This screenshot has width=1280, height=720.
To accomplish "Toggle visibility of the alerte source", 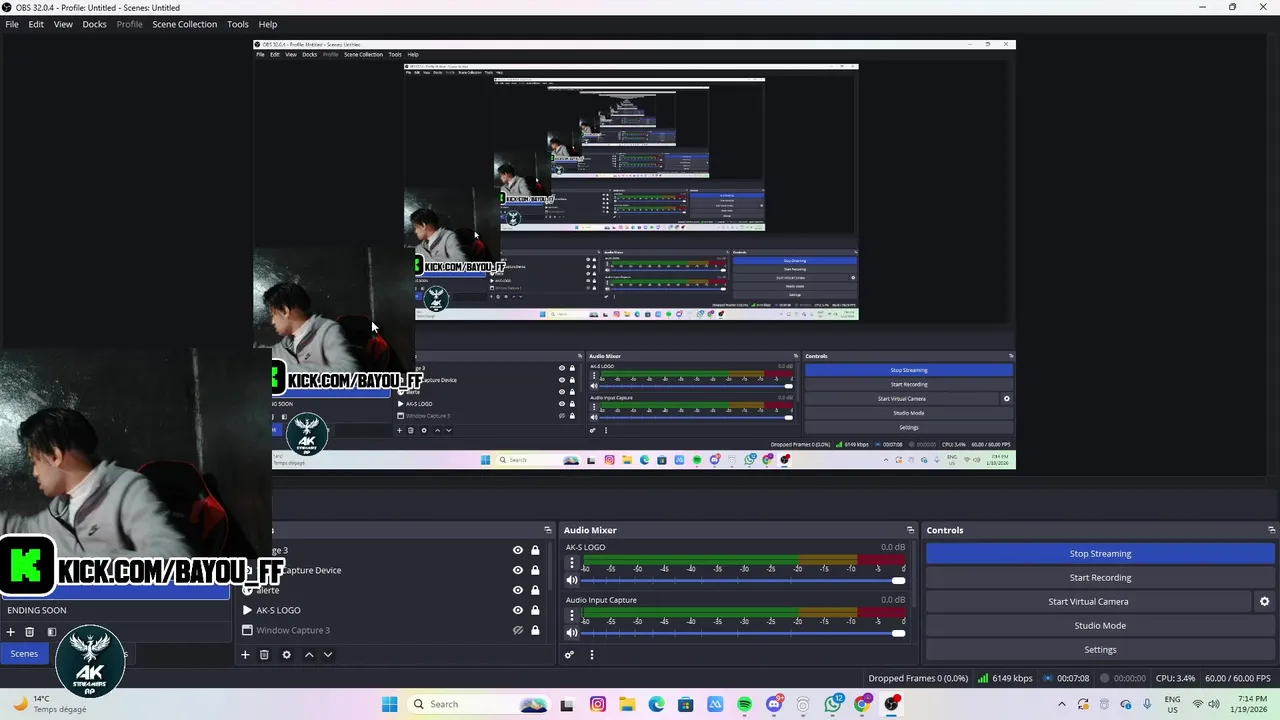I will 517,590.
